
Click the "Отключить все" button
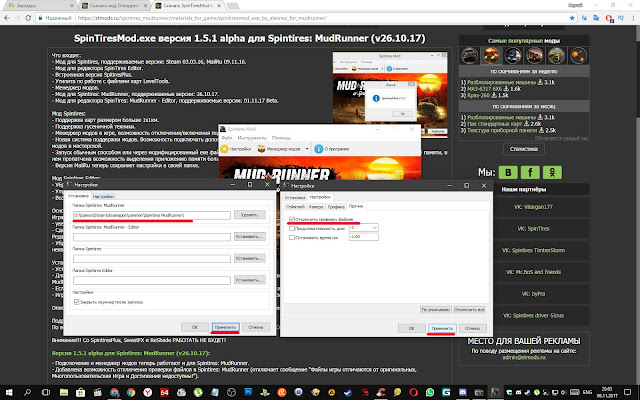click(x=469, y=310)
